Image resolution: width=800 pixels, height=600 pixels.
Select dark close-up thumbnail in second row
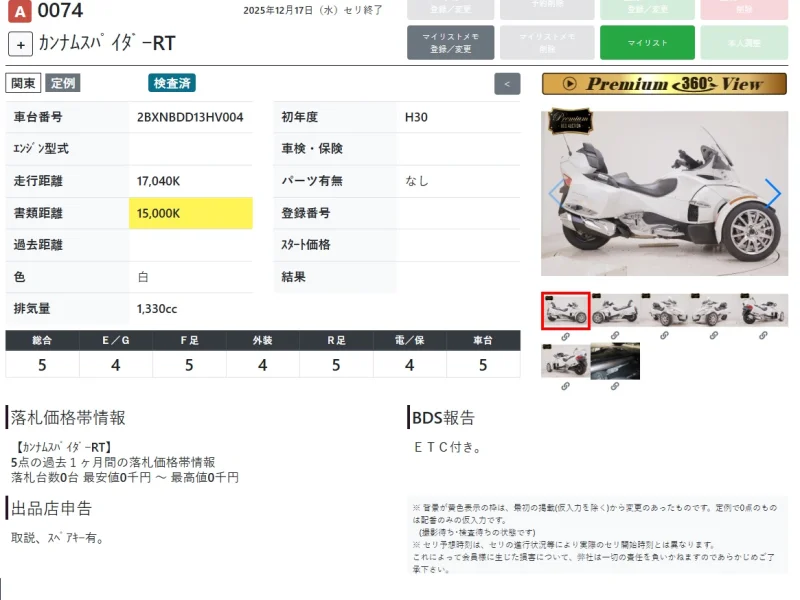(615, 361)
